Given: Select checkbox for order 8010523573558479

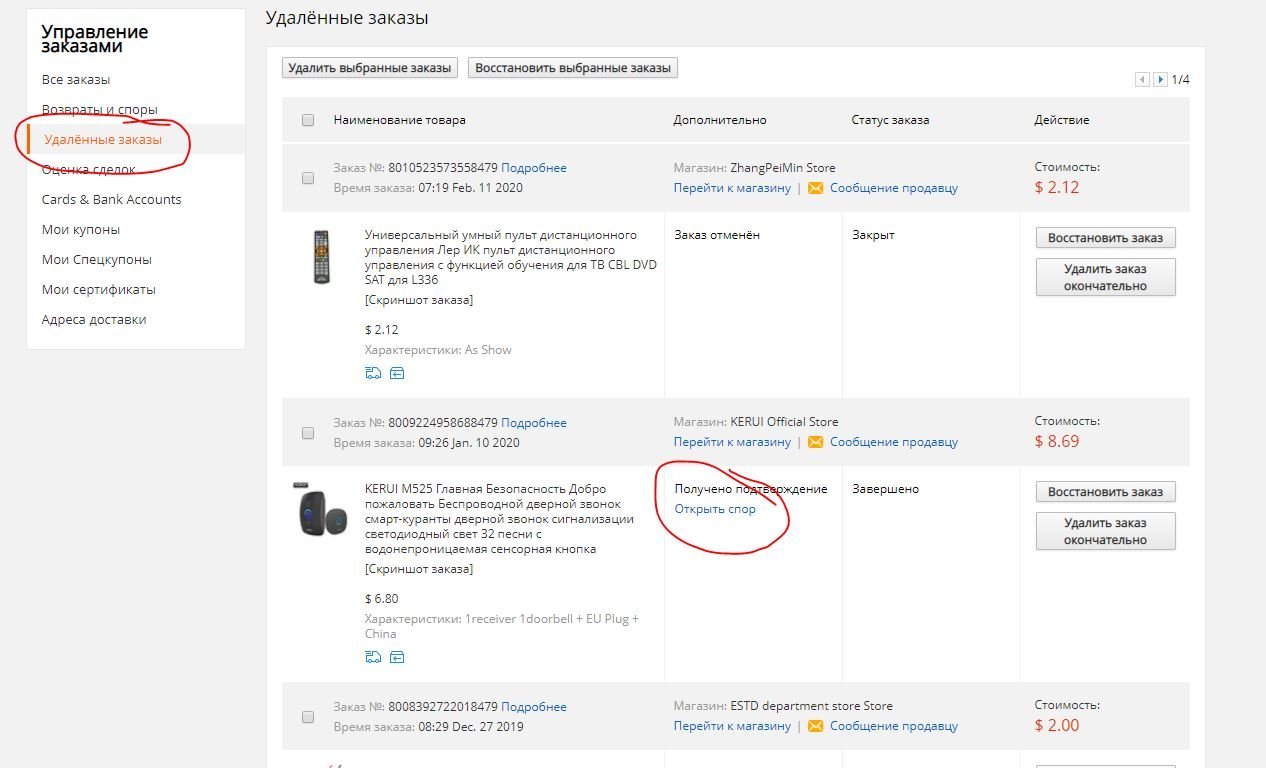Looking at the screenshot, I should click(308, 178).
